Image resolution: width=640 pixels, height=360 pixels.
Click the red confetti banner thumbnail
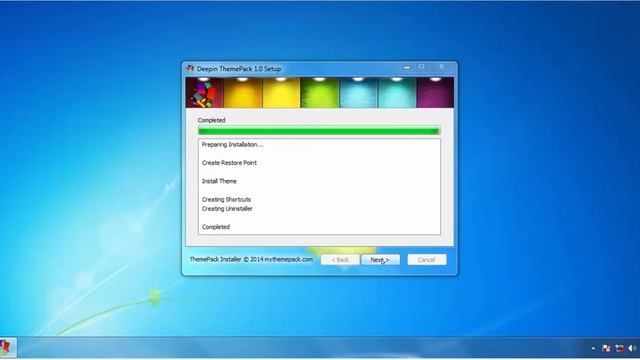click(x=204, y=93)
